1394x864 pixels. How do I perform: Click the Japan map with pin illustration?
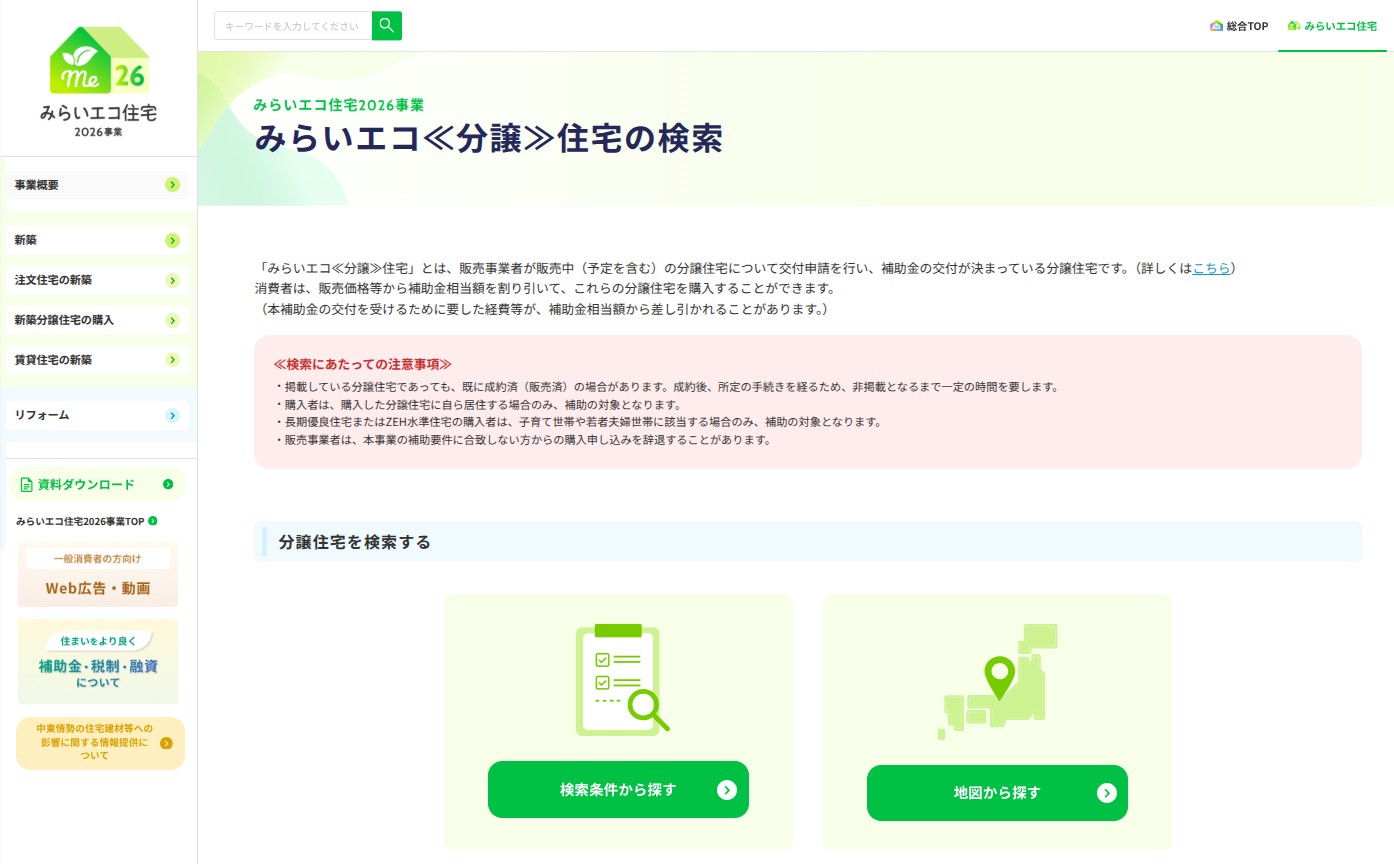(x=996, y=682)
